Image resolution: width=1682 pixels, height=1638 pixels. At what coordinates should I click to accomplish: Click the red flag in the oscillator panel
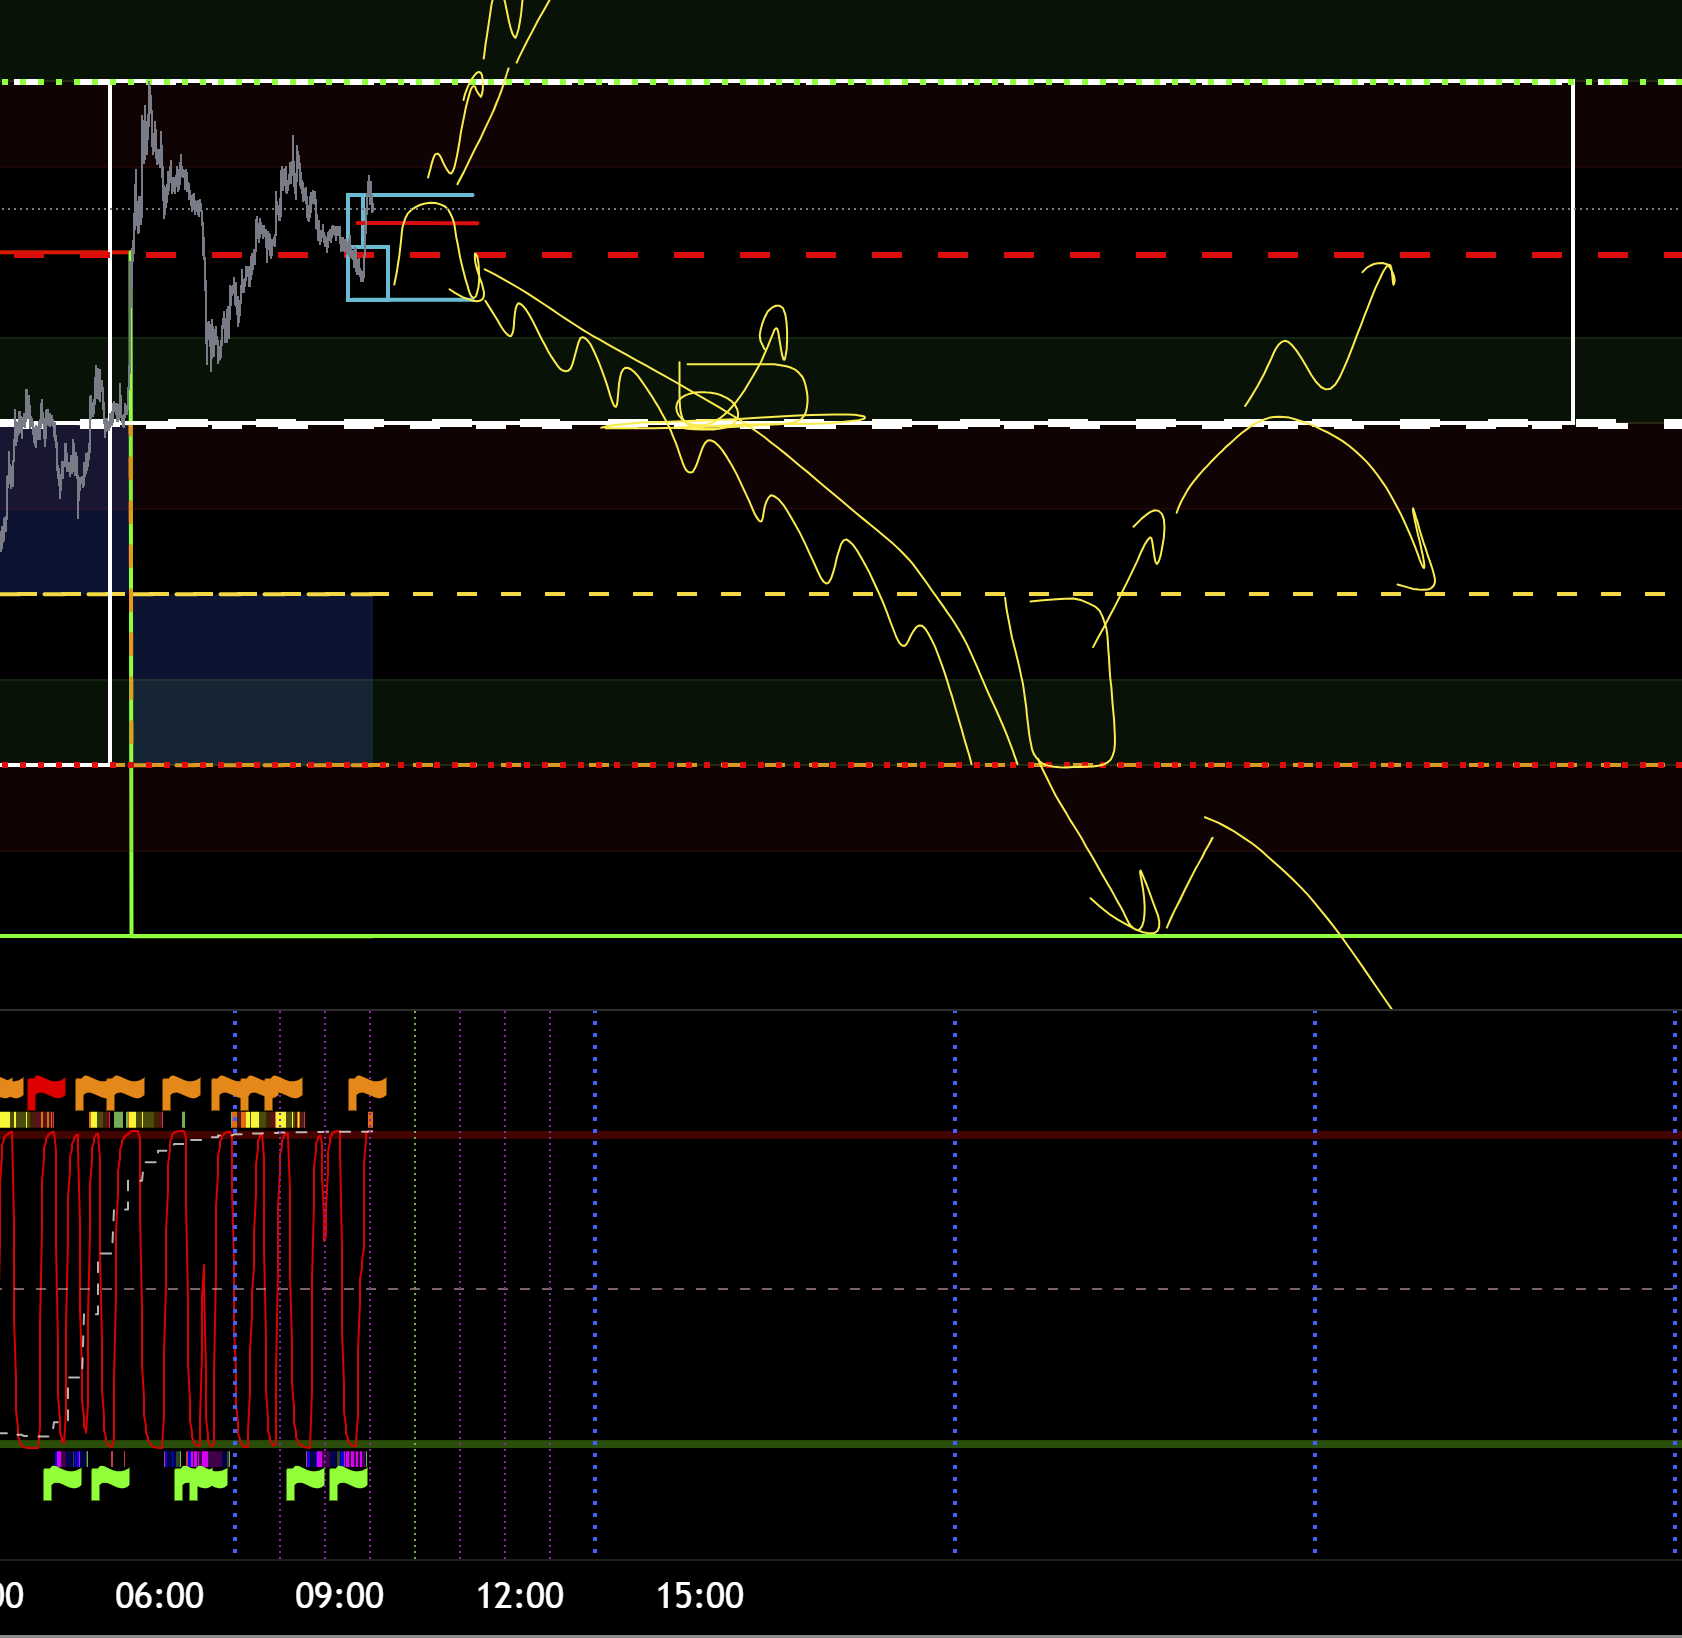pos(45,1088)
